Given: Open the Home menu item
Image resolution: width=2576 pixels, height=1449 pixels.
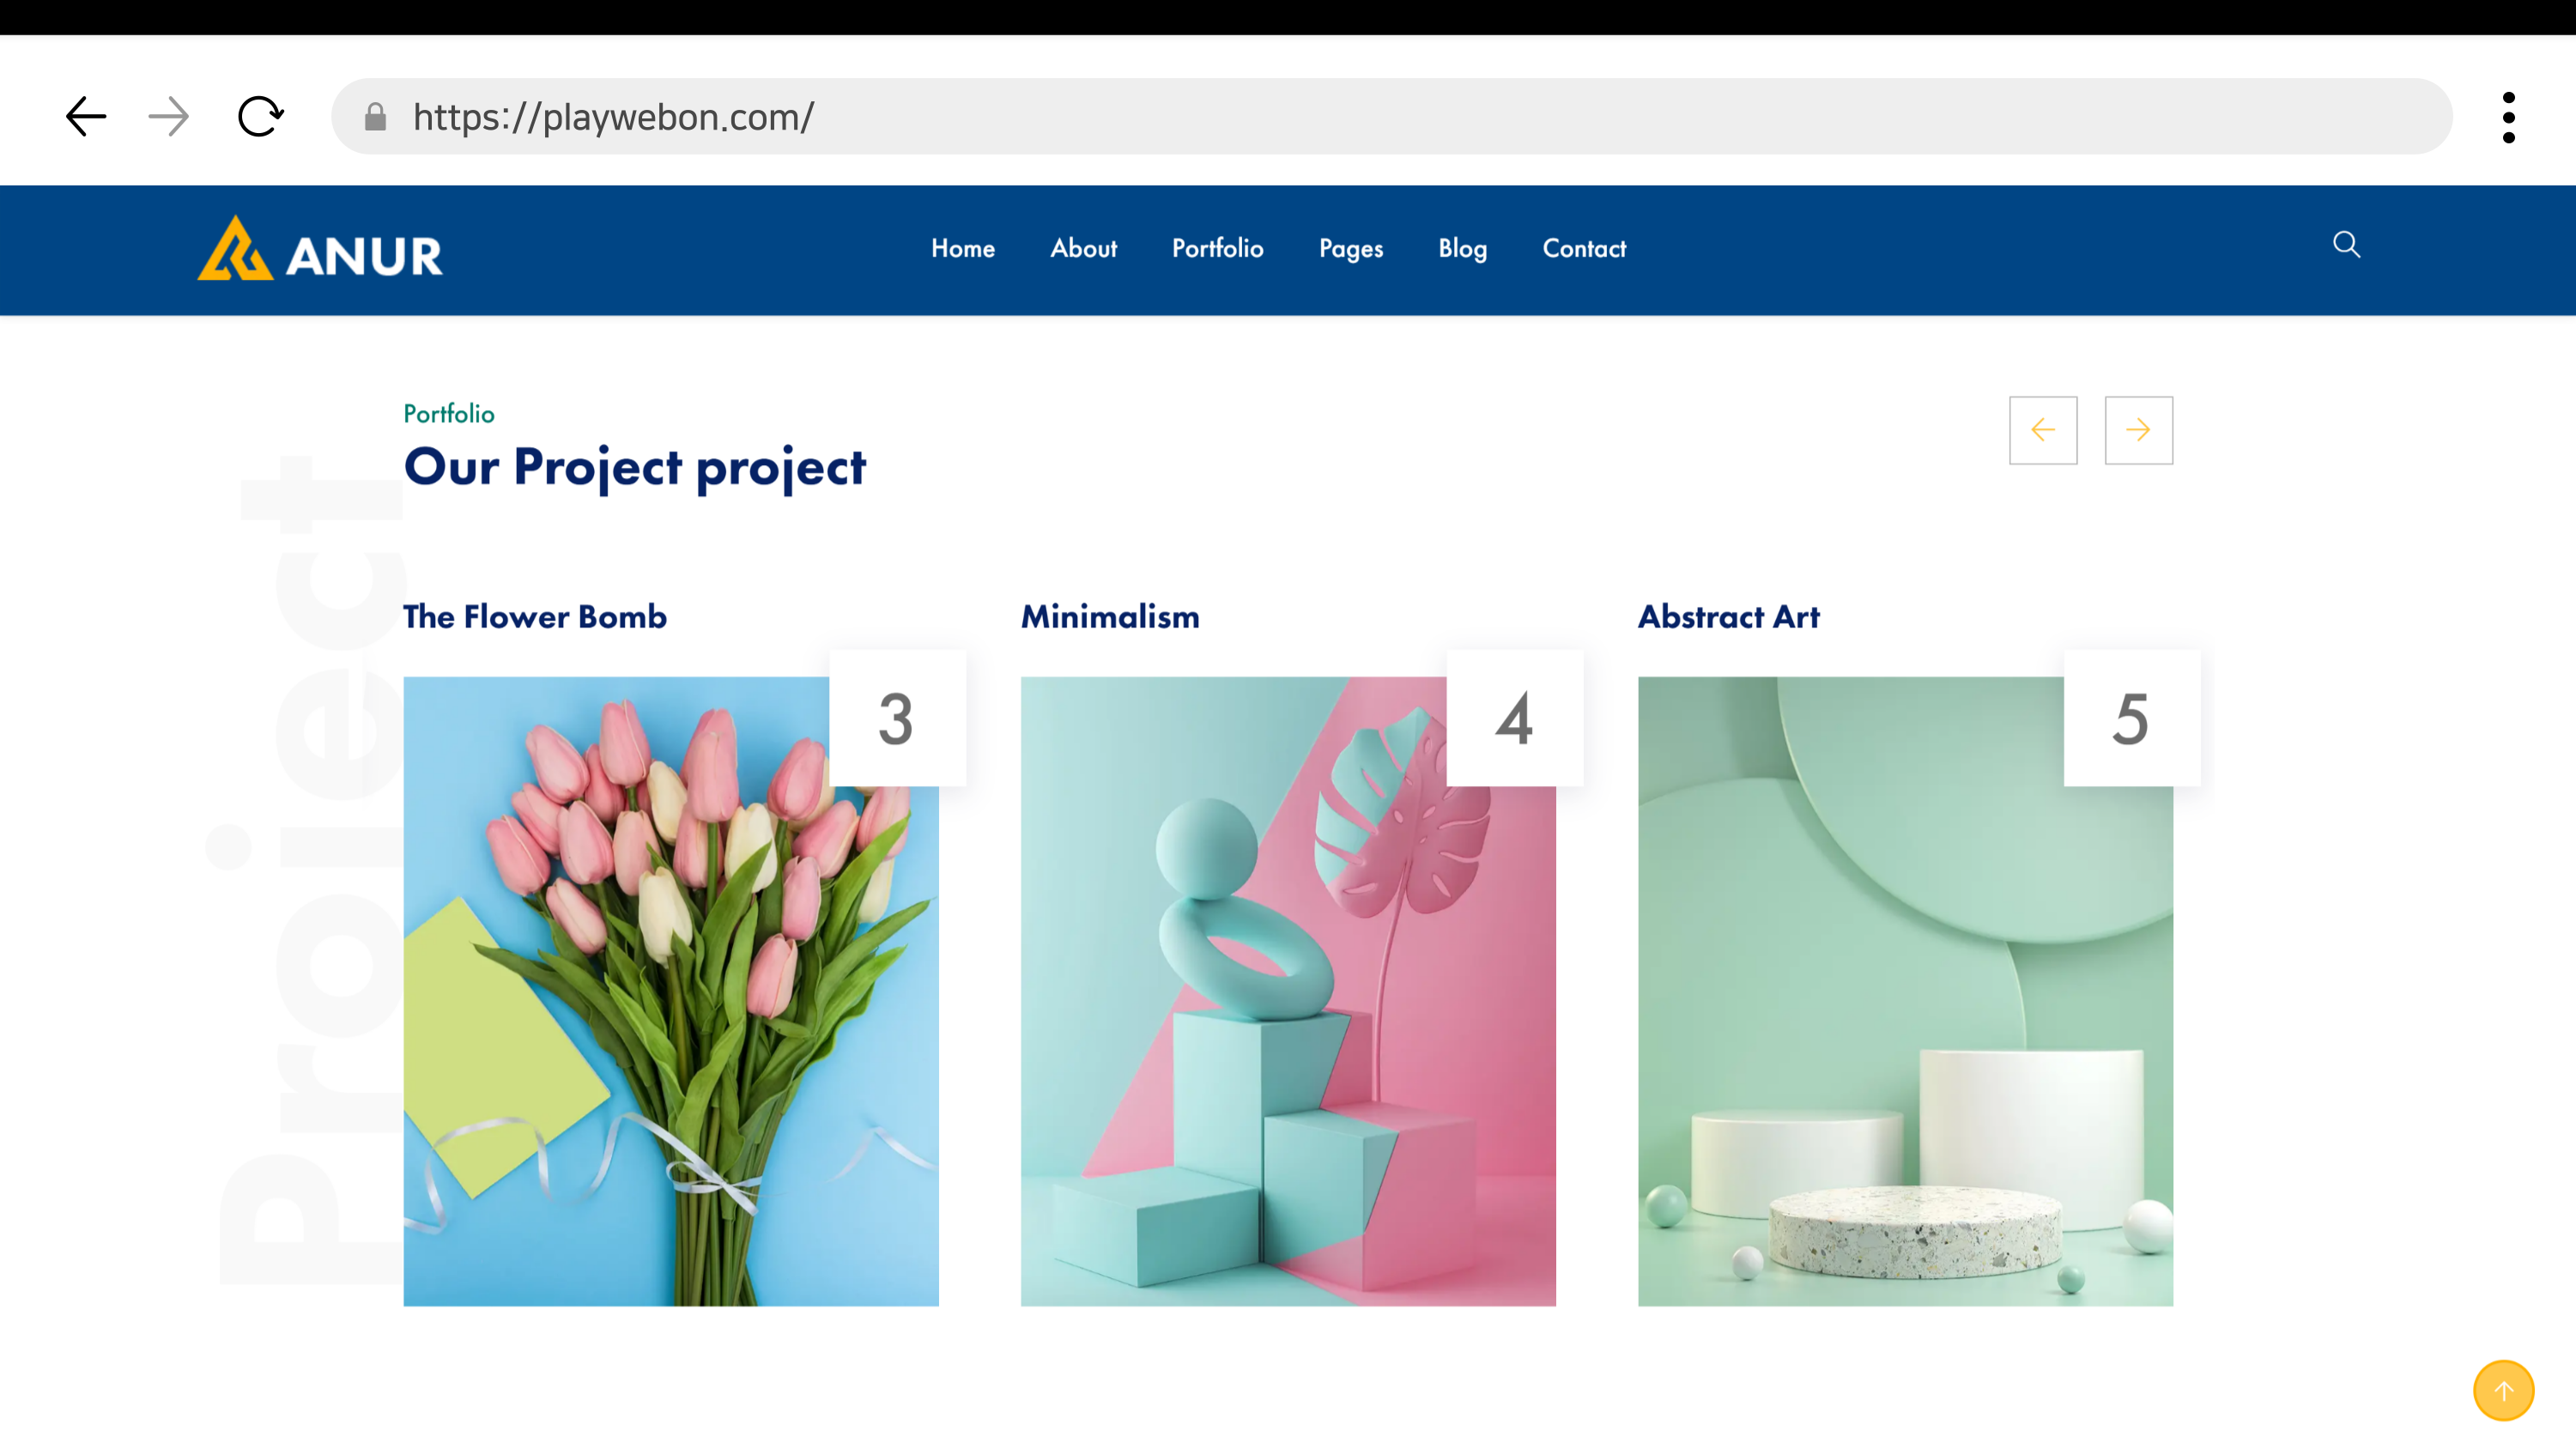Looking at the screenshot, I should click(962, 248).
